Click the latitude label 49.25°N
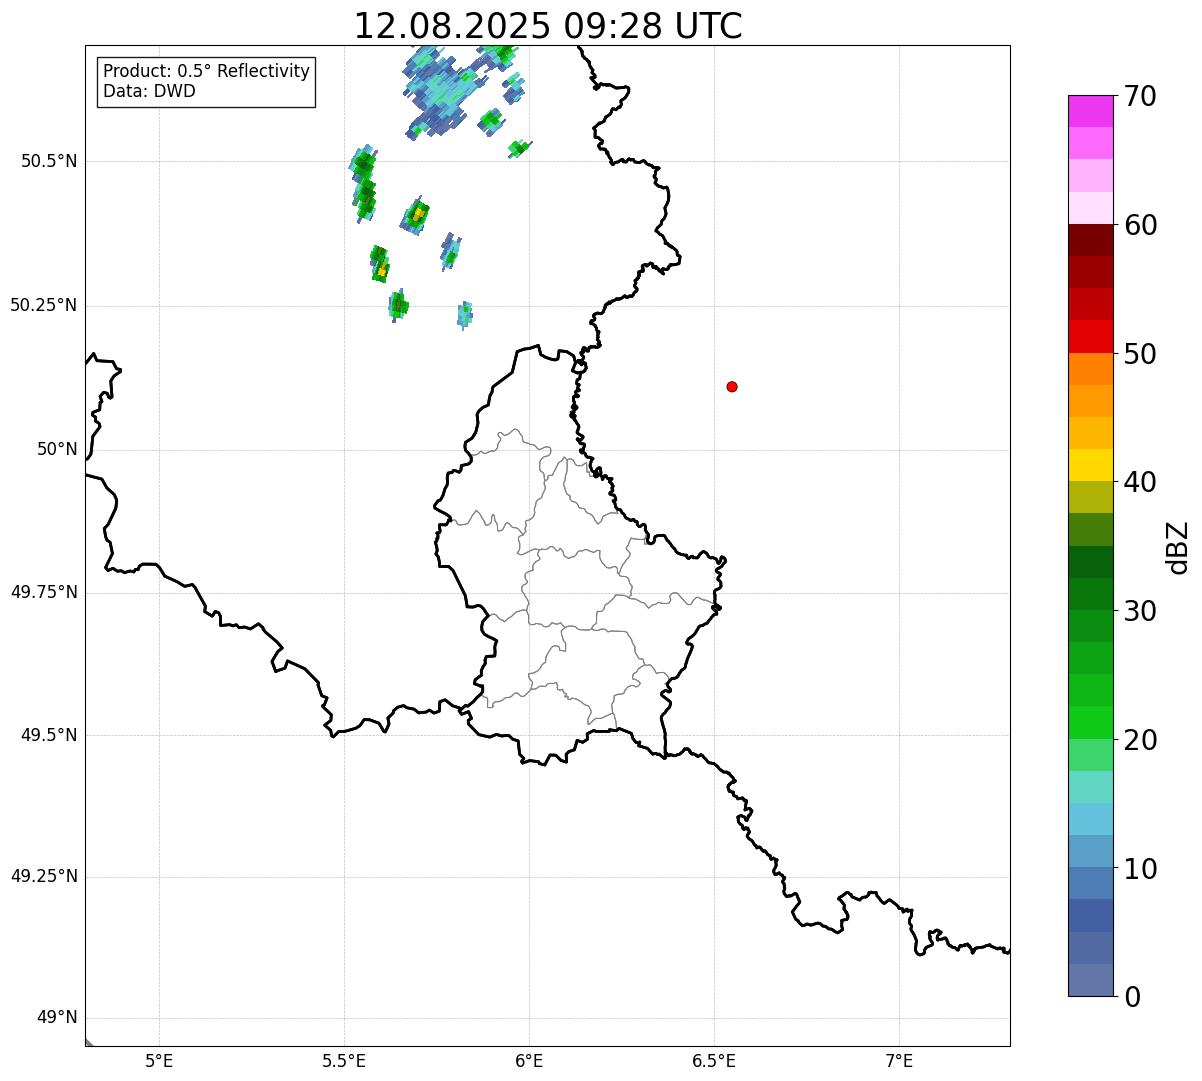Viewport: 1202px width, 1081px height. pos(44,876)
